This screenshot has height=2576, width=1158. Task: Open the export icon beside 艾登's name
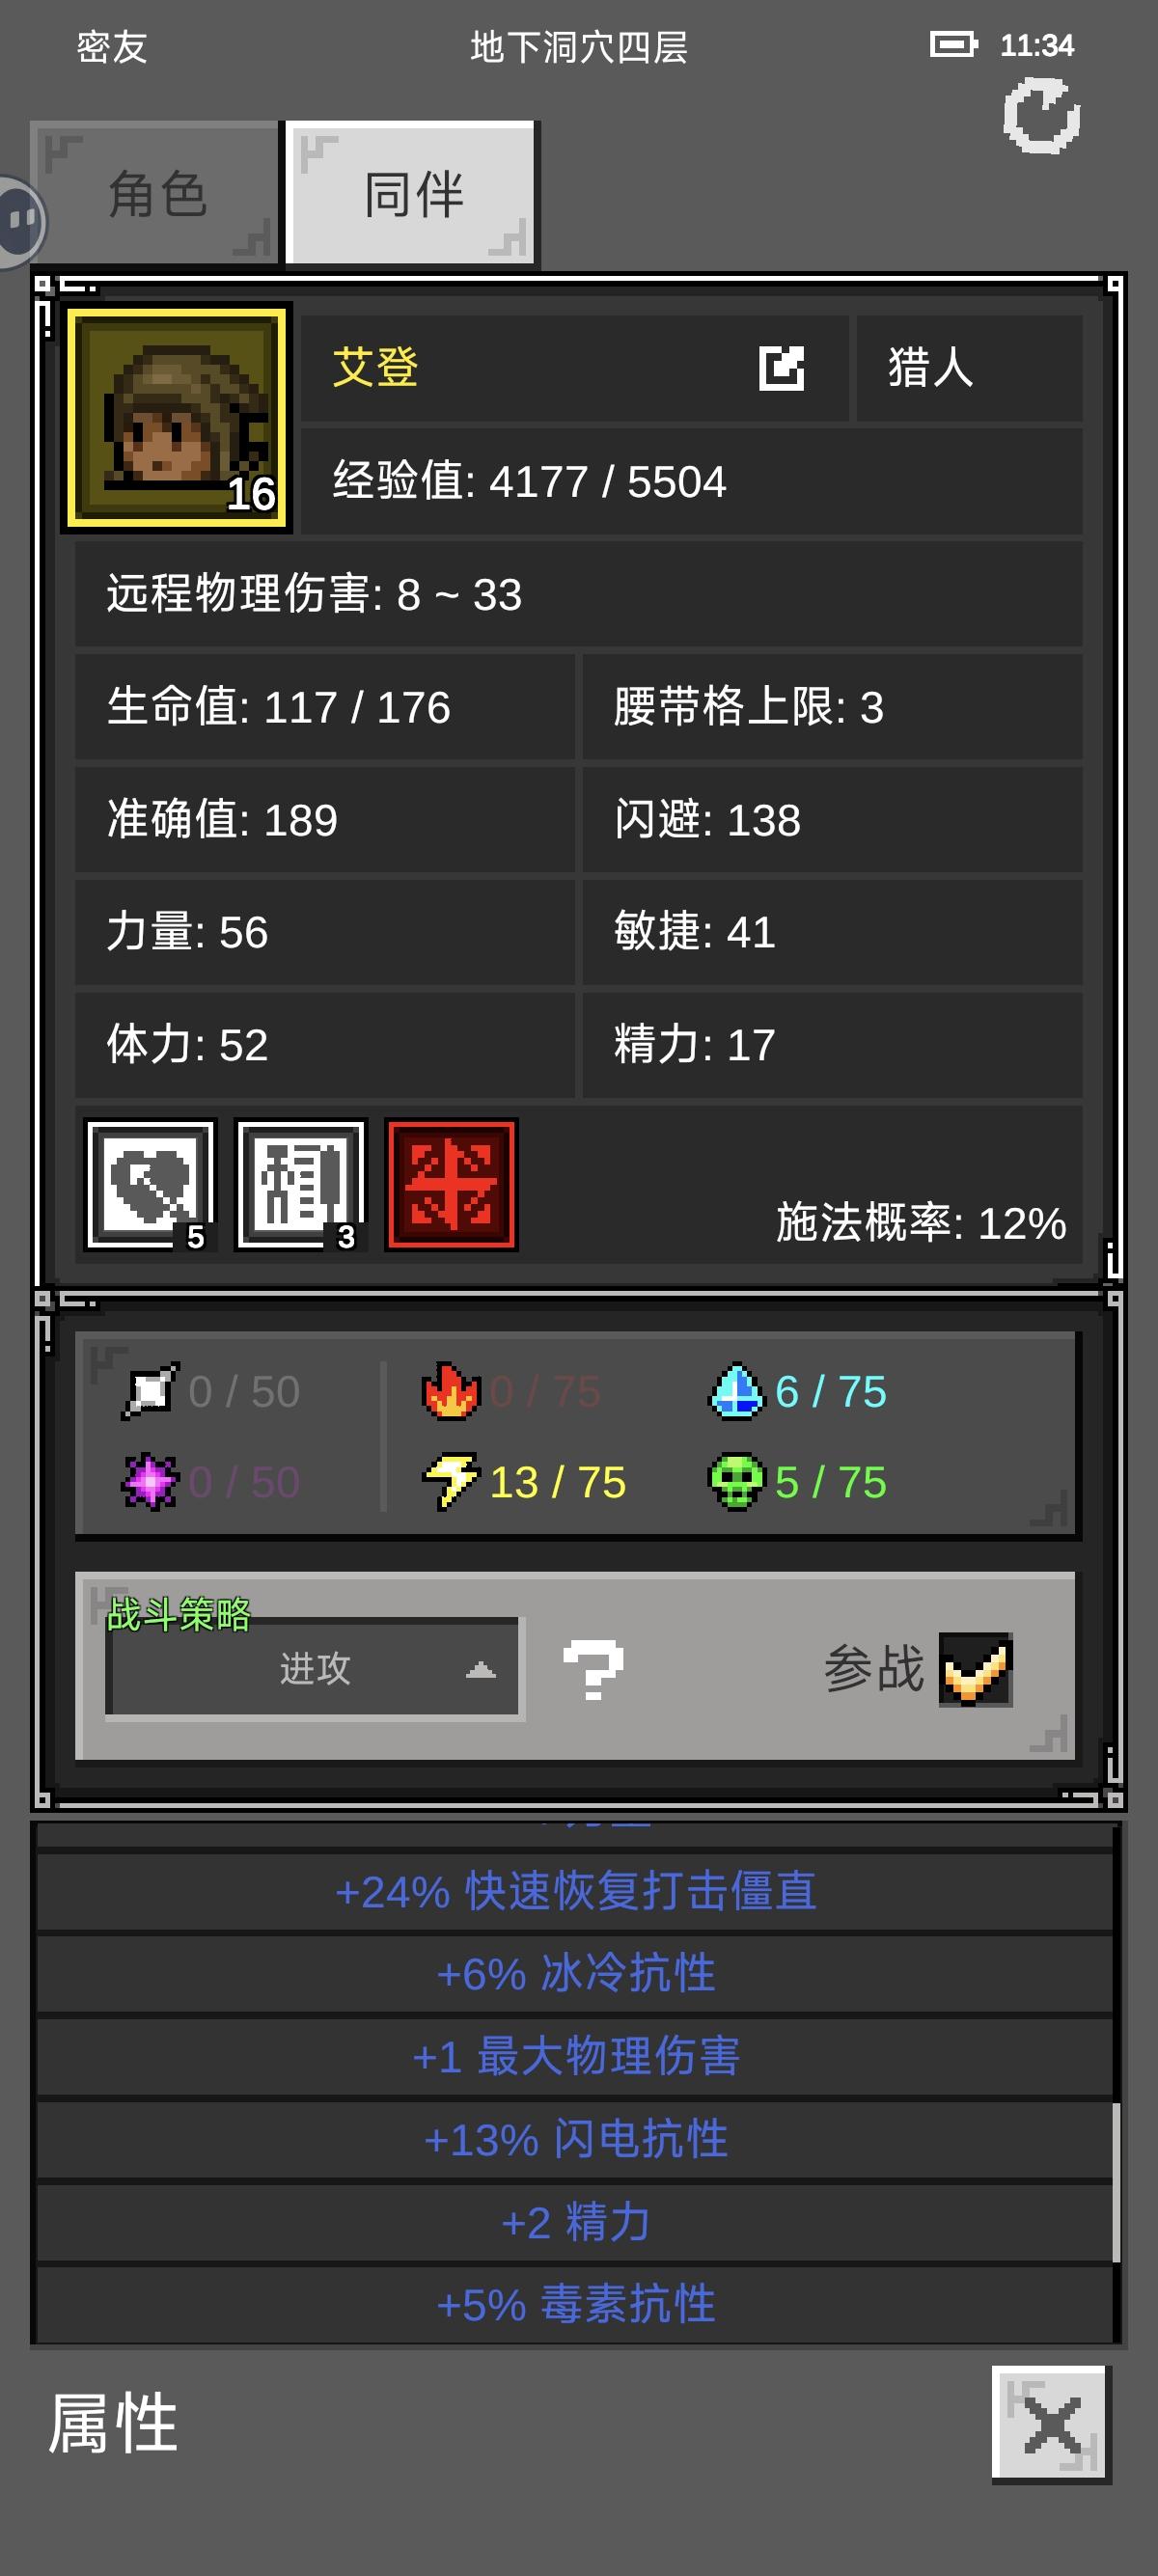pos(781,368)
